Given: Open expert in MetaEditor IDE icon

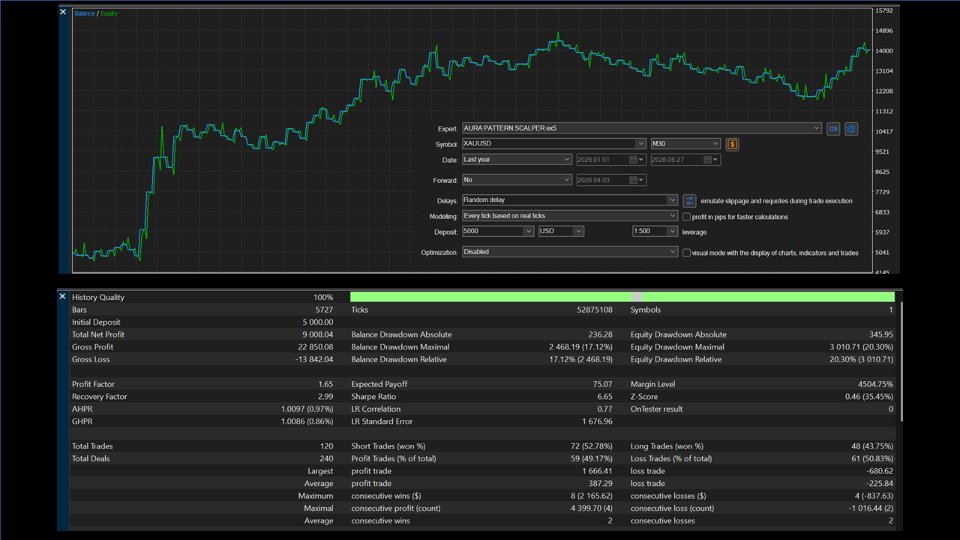Looking at the screenshot, I should [x=833, y=129].
